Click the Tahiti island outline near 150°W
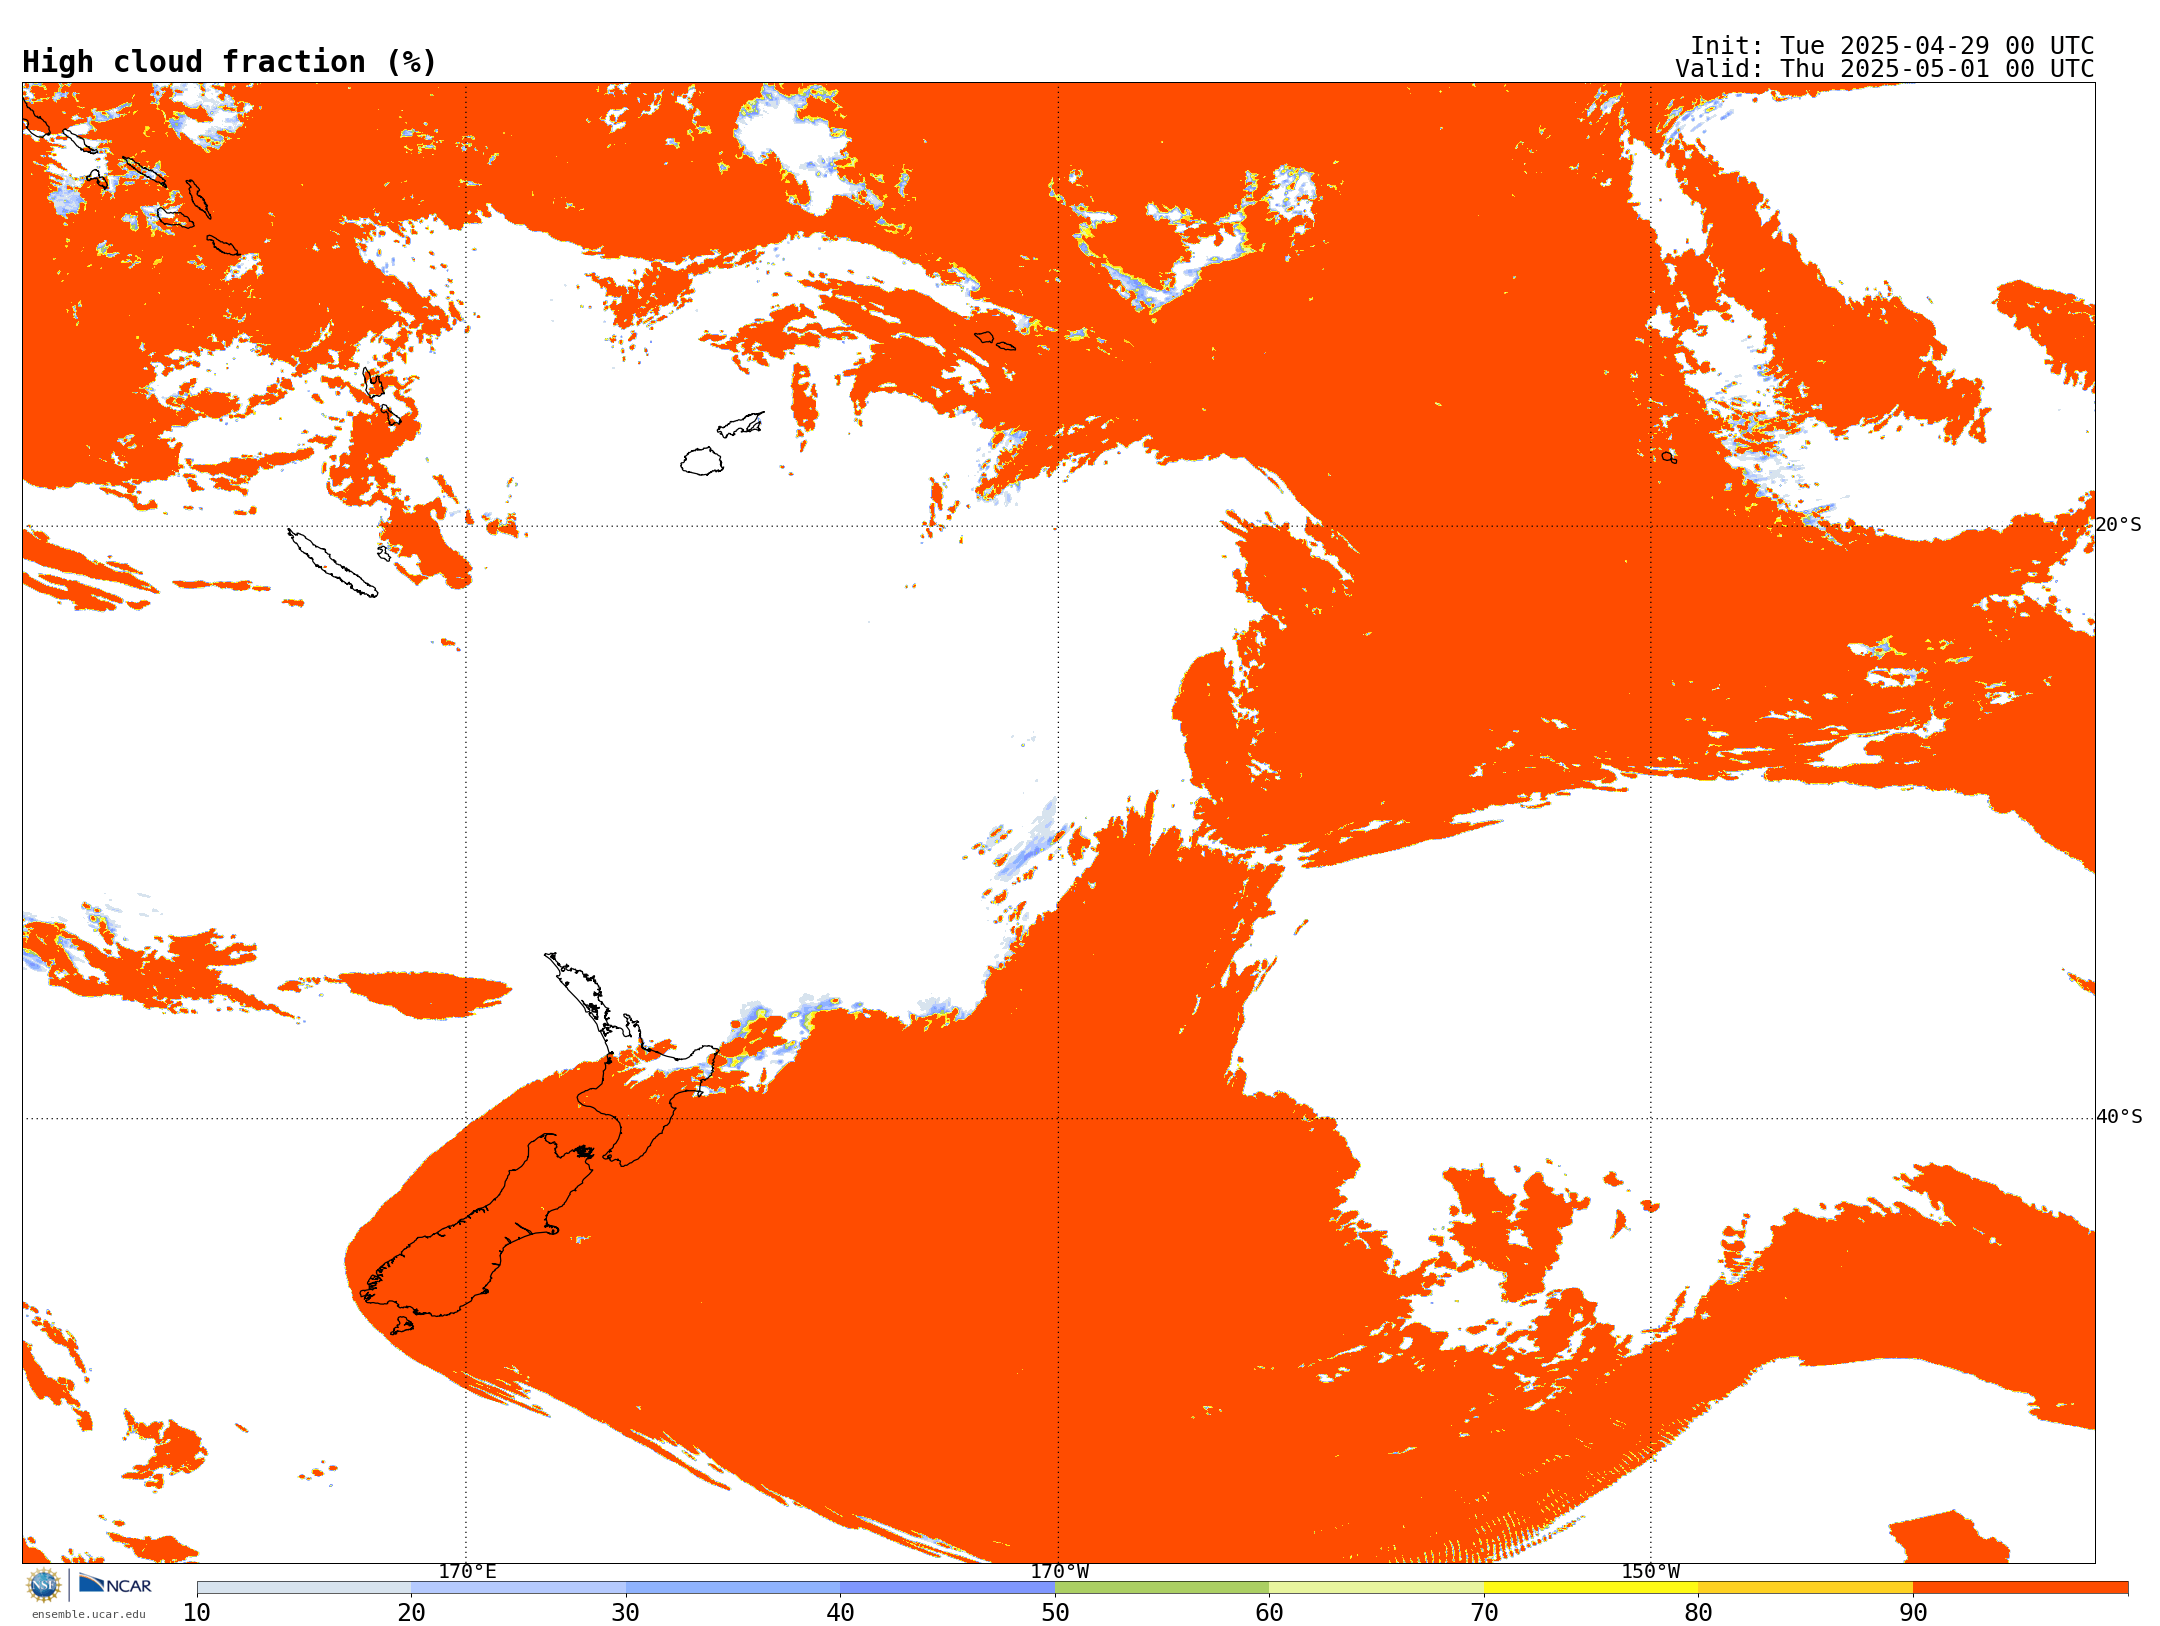This screenshot has height=1626, width=2160. [1669, 457]
